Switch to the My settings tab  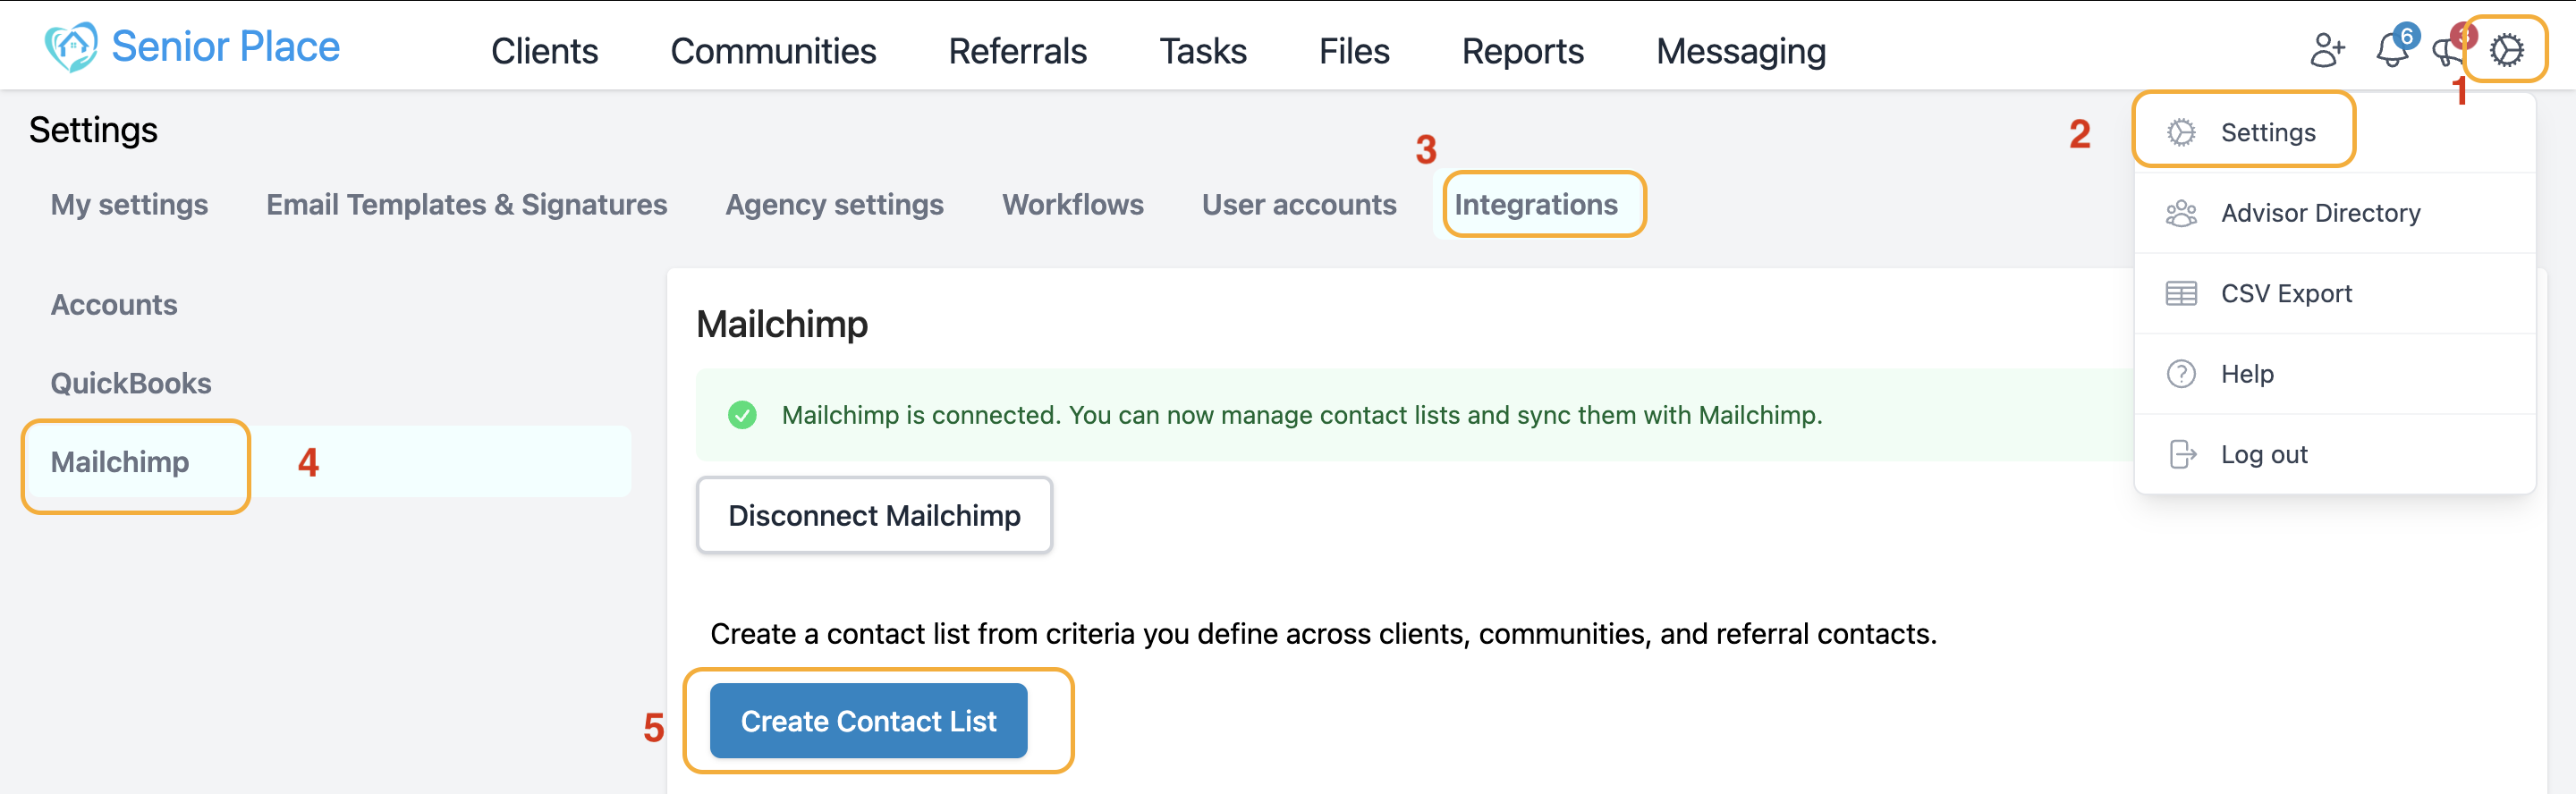coord(129,204)
